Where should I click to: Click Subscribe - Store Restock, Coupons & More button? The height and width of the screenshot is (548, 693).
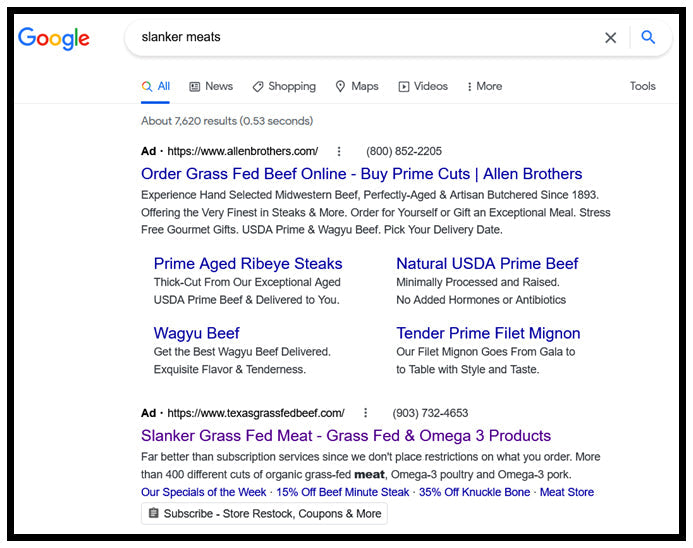pos(264,514)
